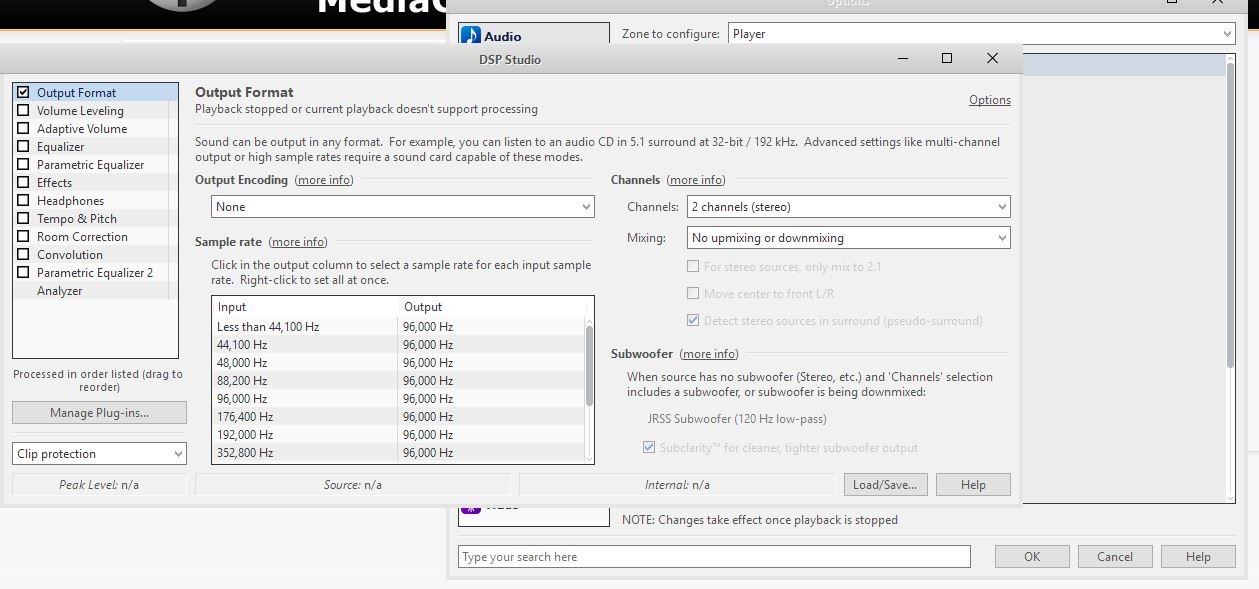Enable the Equalizer checkbox
The width and height of the screenshot is (1259, 589).
(23, 146)
